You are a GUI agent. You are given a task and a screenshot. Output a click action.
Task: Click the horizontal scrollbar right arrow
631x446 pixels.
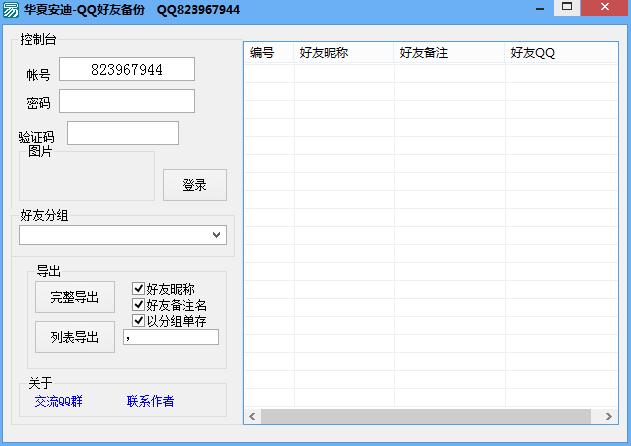click(608, 416)
